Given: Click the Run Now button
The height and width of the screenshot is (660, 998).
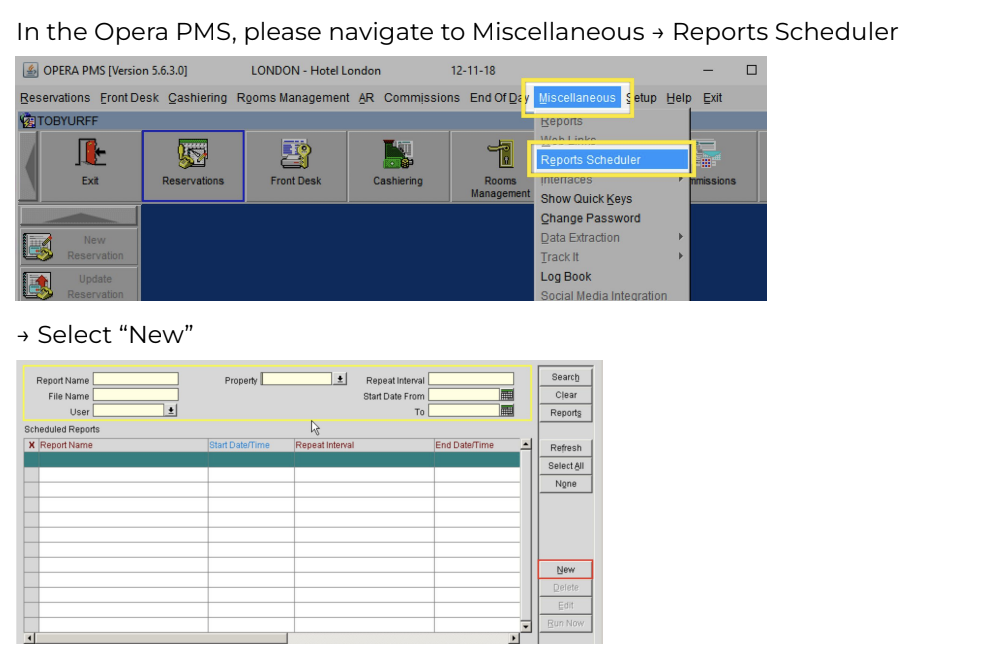Looking at the screenshot, I should (565, 623).
